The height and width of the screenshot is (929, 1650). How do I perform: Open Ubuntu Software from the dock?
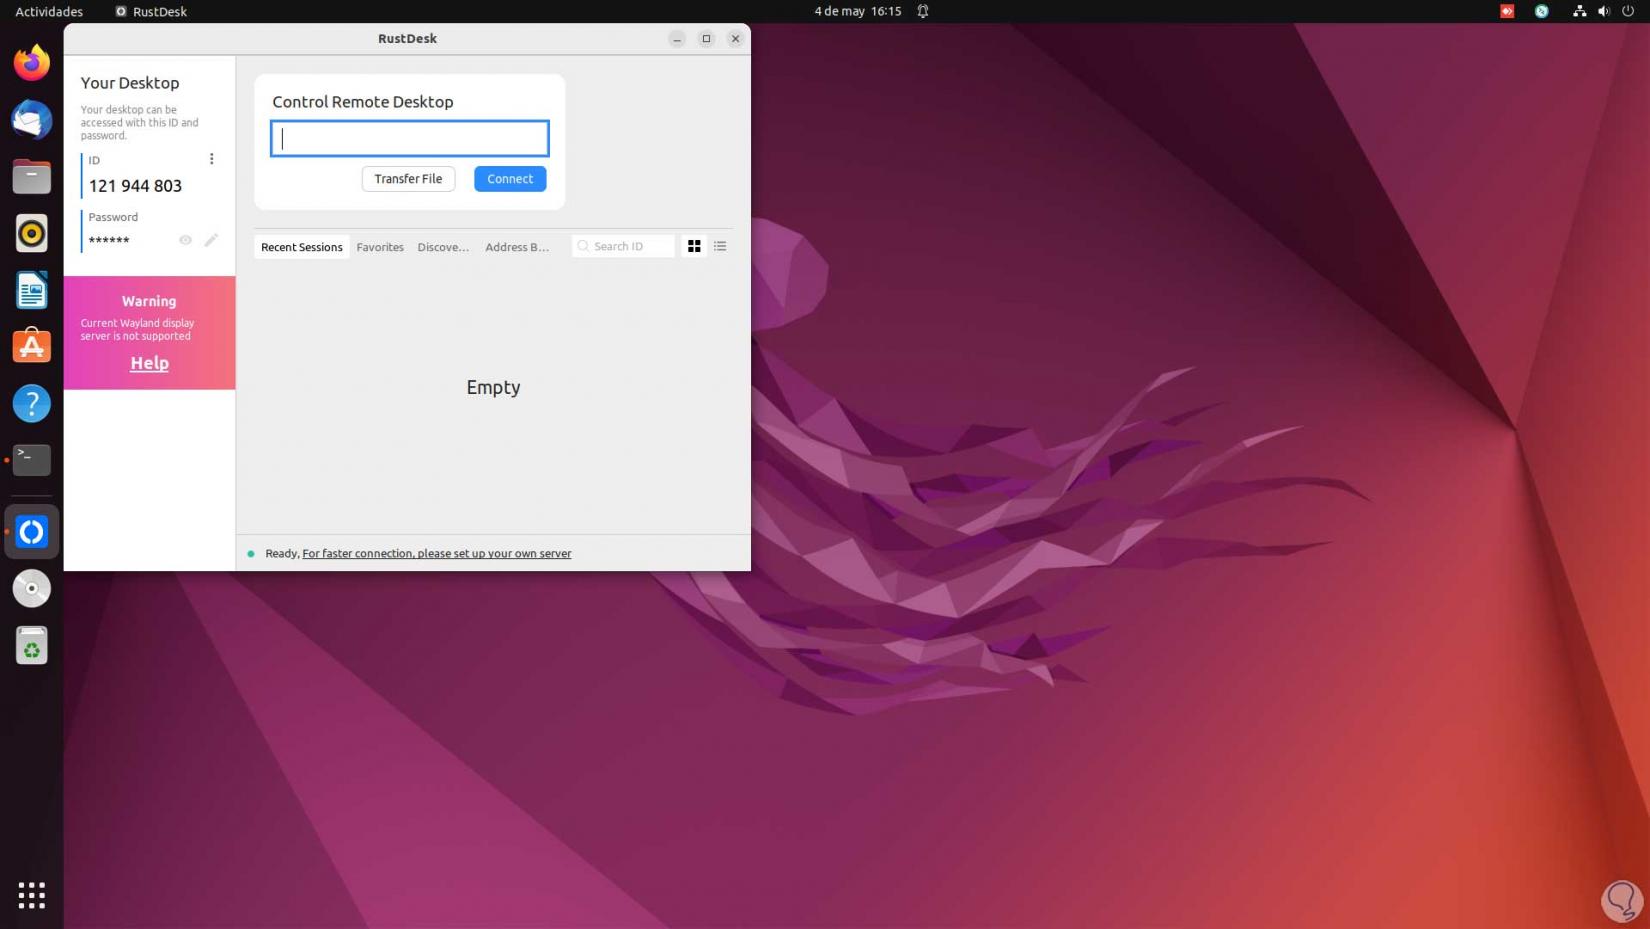tap(32, 346)
